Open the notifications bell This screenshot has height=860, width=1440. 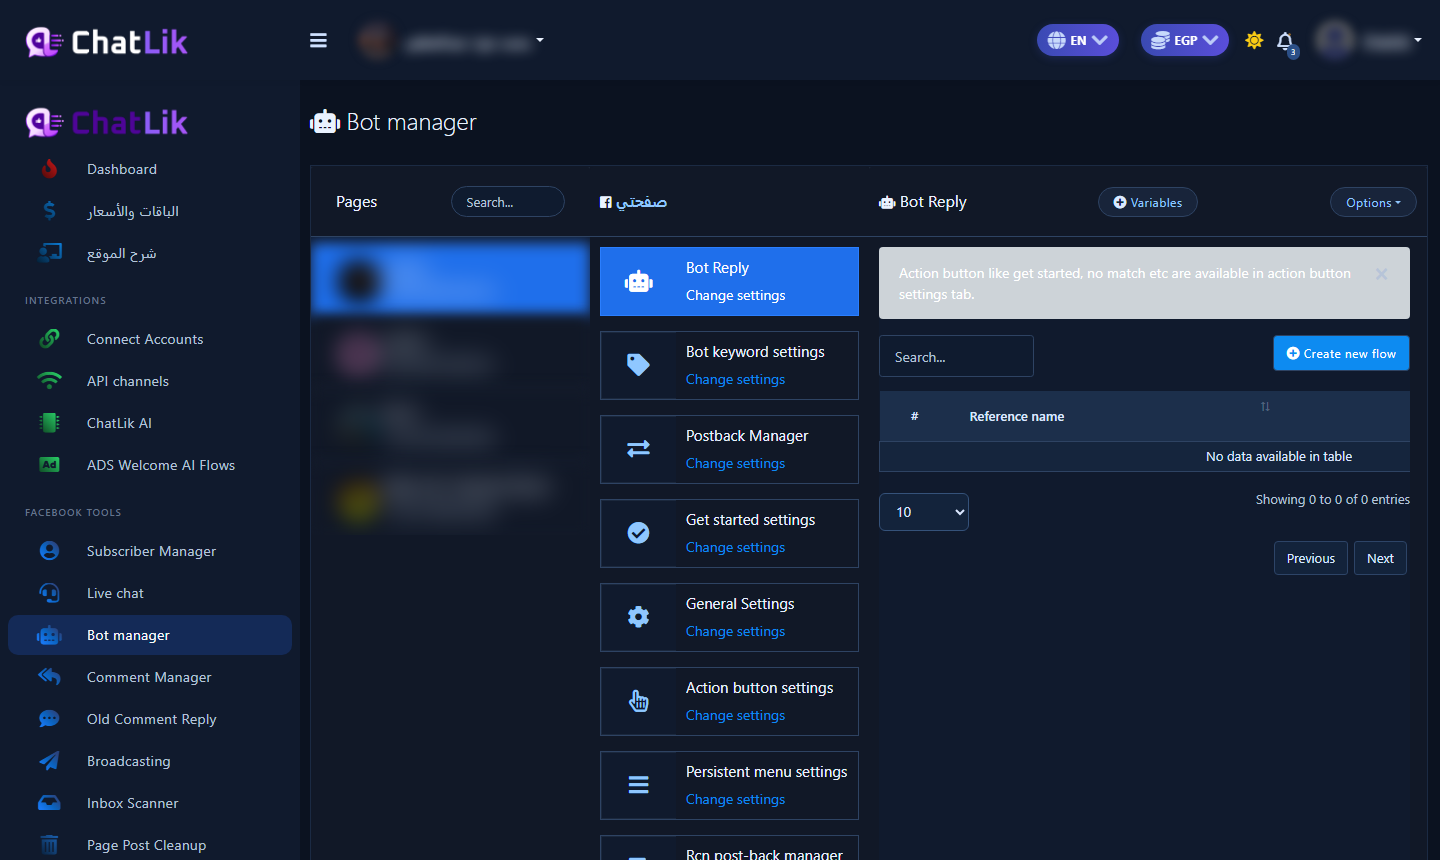tap(1286, 41)
